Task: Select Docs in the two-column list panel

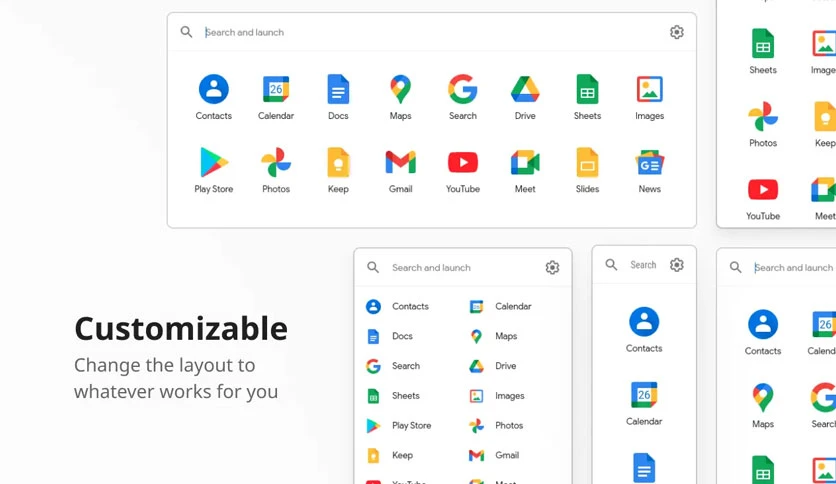Action: coord(390,336)
